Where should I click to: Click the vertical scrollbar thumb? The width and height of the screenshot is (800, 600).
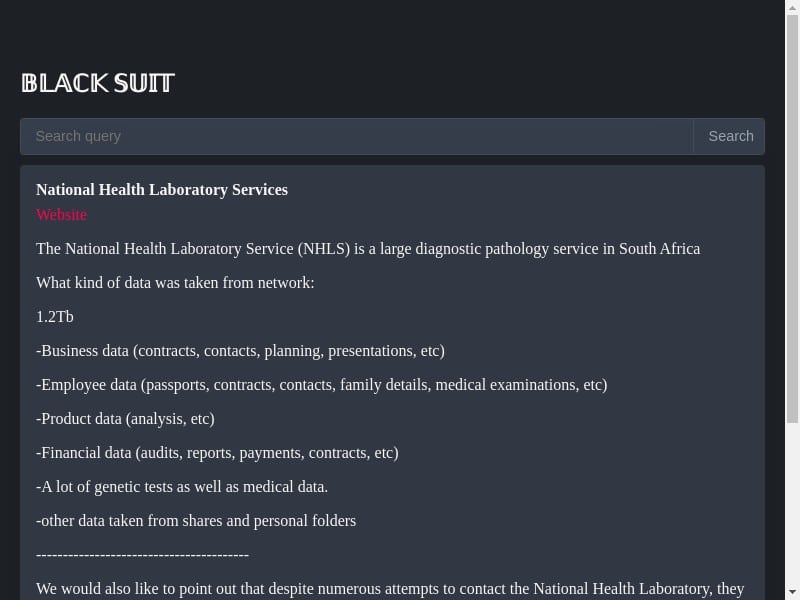click(792, 219)
